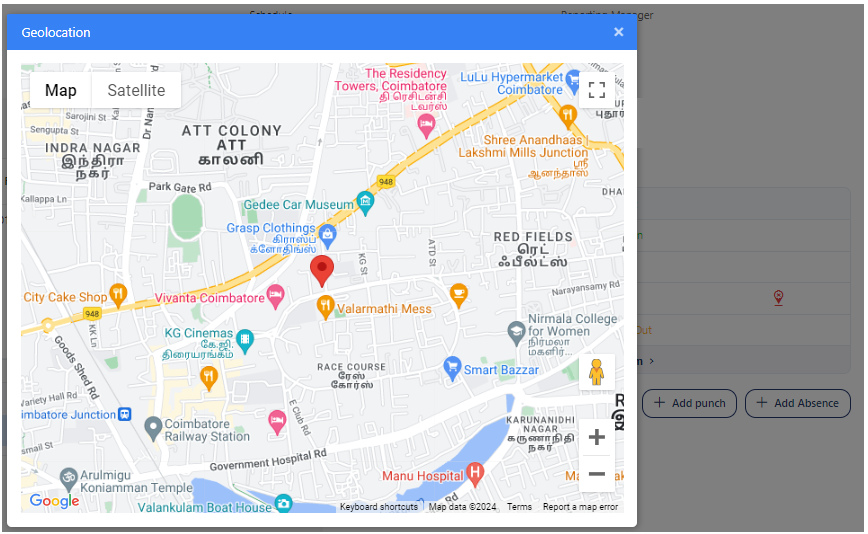
Task: Switch to Satellite view tab
Action: click(x=136, y=90)
